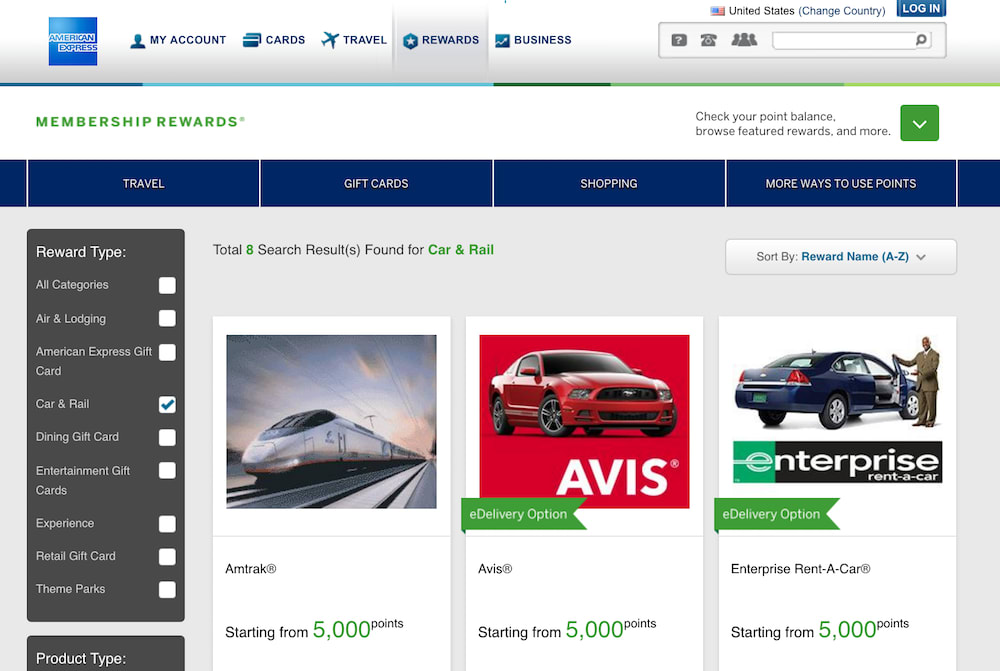Screen dimensions: 1000x671
Task: Expand the green point balance chevron
Action: pyautogui.click(x=919, y=123)
